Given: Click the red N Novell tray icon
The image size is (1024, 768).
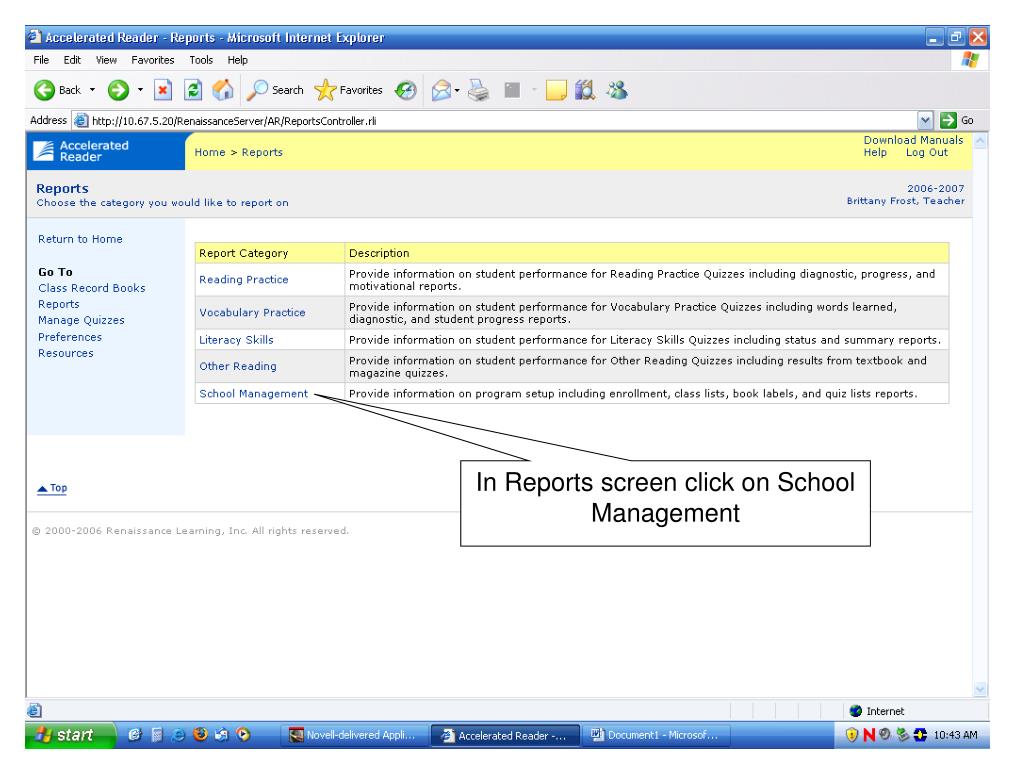Looking at the screenshot, I should coord(869,735).
